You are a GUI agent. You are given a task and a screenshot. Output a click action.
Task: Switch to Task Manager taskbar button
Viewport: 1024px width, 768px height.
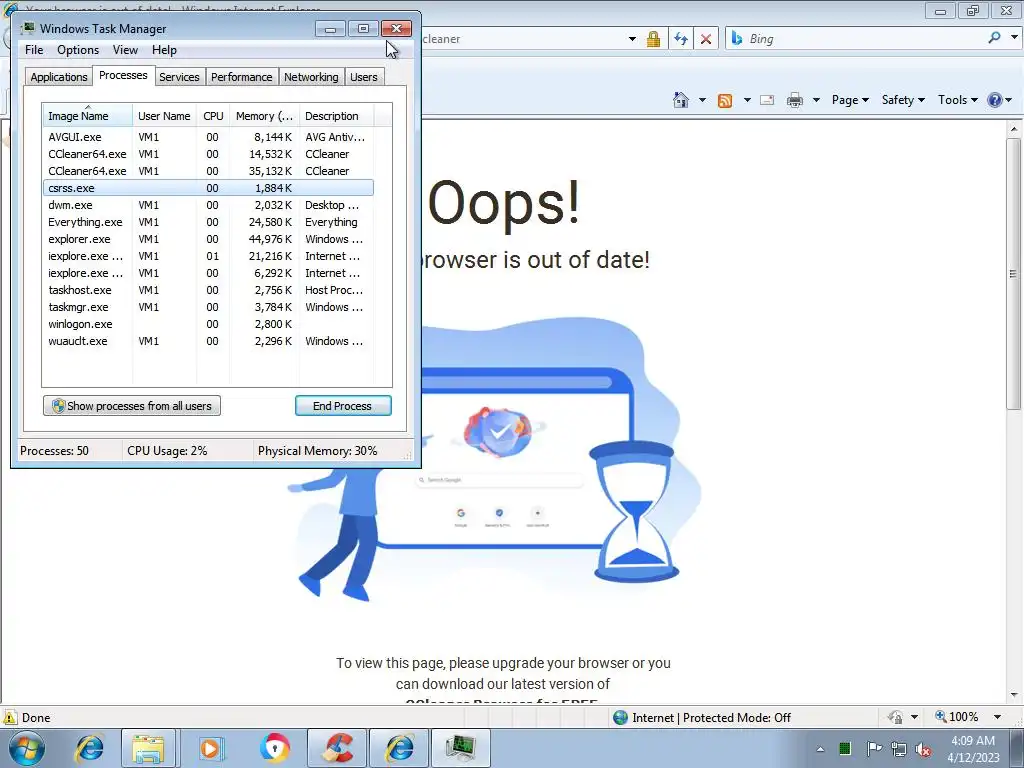(x=461, y=748)
